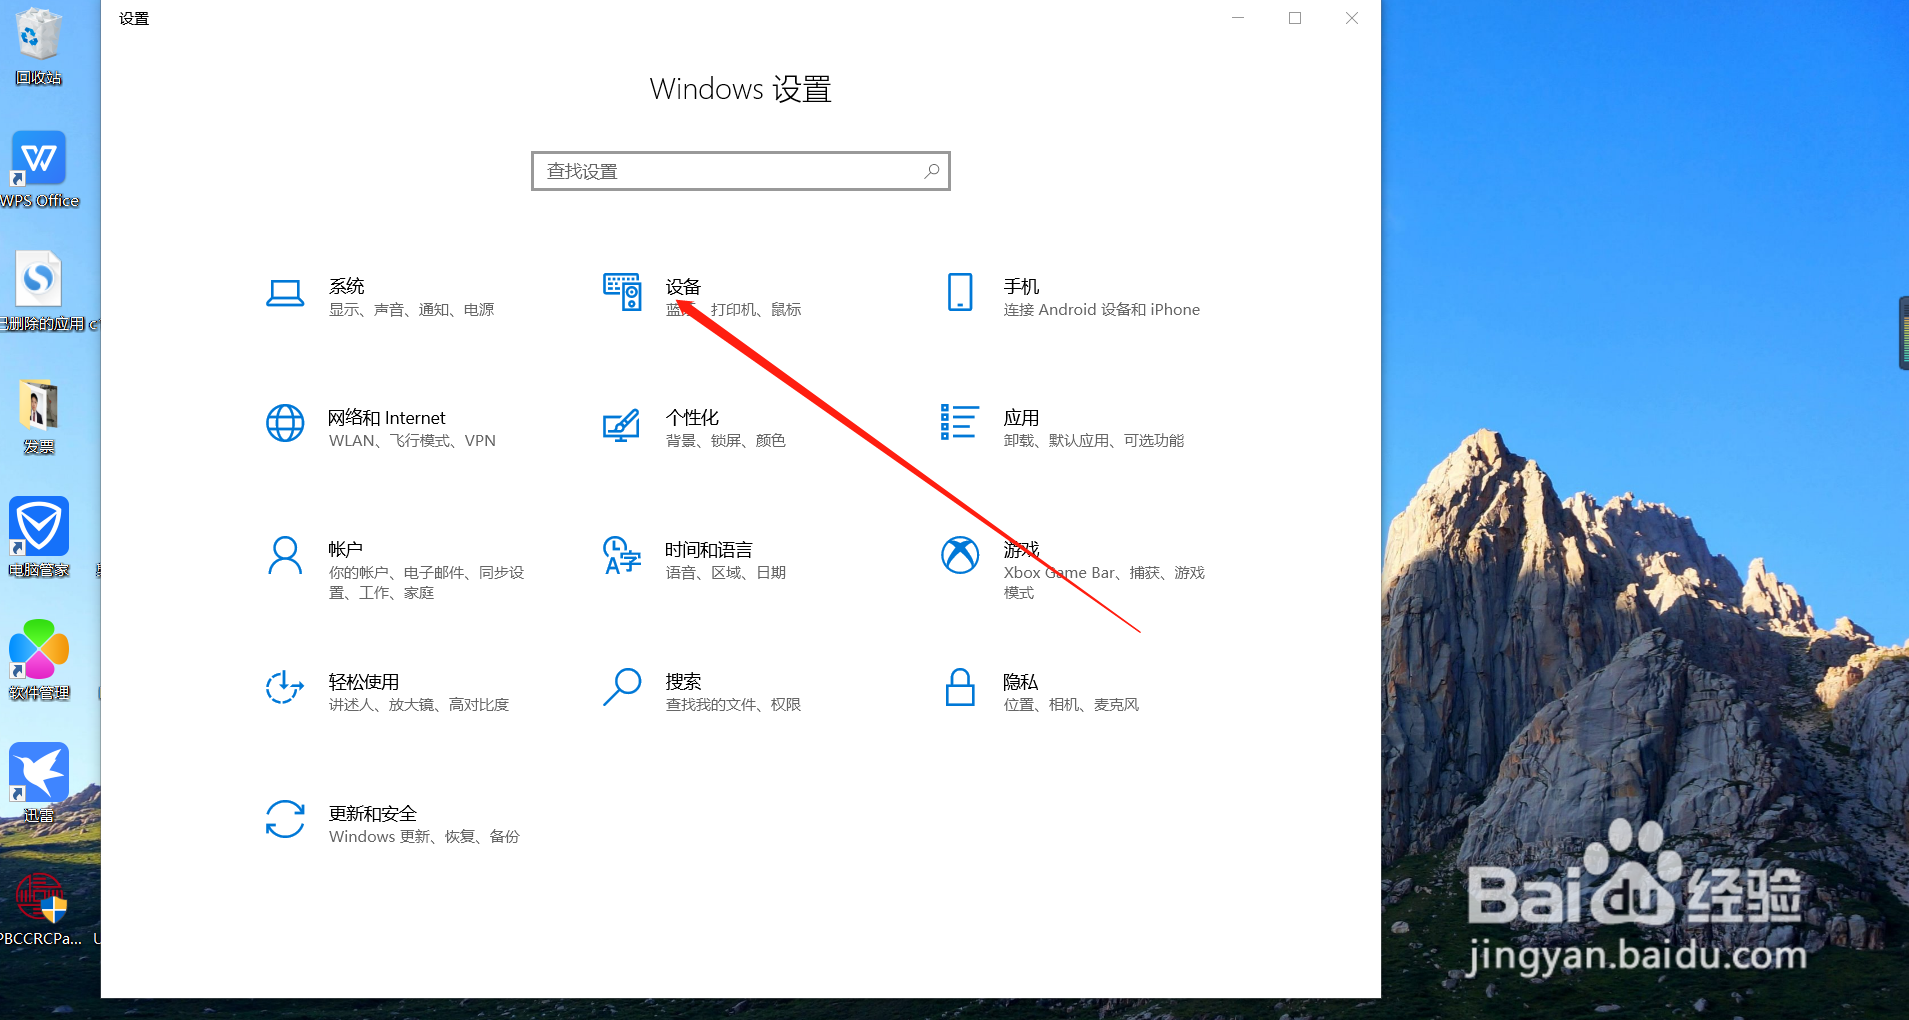This screenshot has height=1020, width=1909.
Task: Click '讲述人、放大镜、高对比度' description
Action: pos(419,705)
